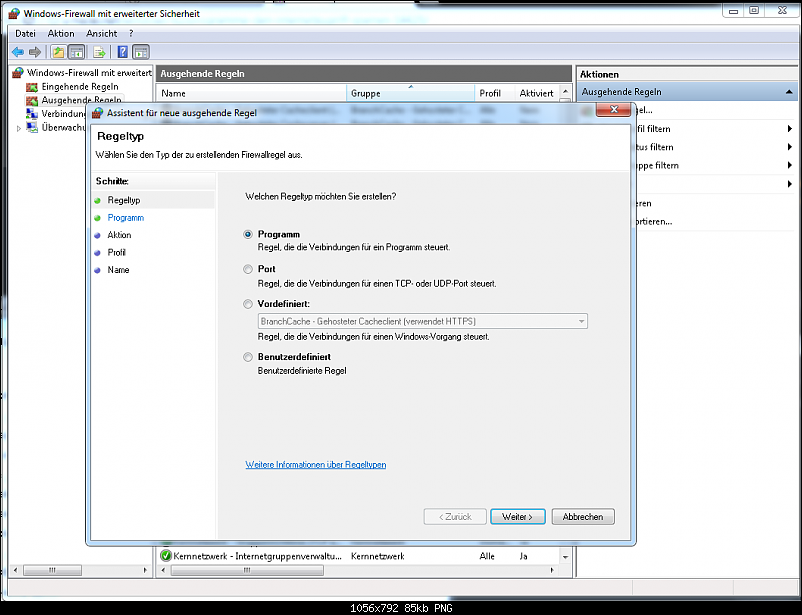The height and width of the screenshot is (615, 802).
Task: Click the Aktion step in the wizard steps
Action: (119, 235)
